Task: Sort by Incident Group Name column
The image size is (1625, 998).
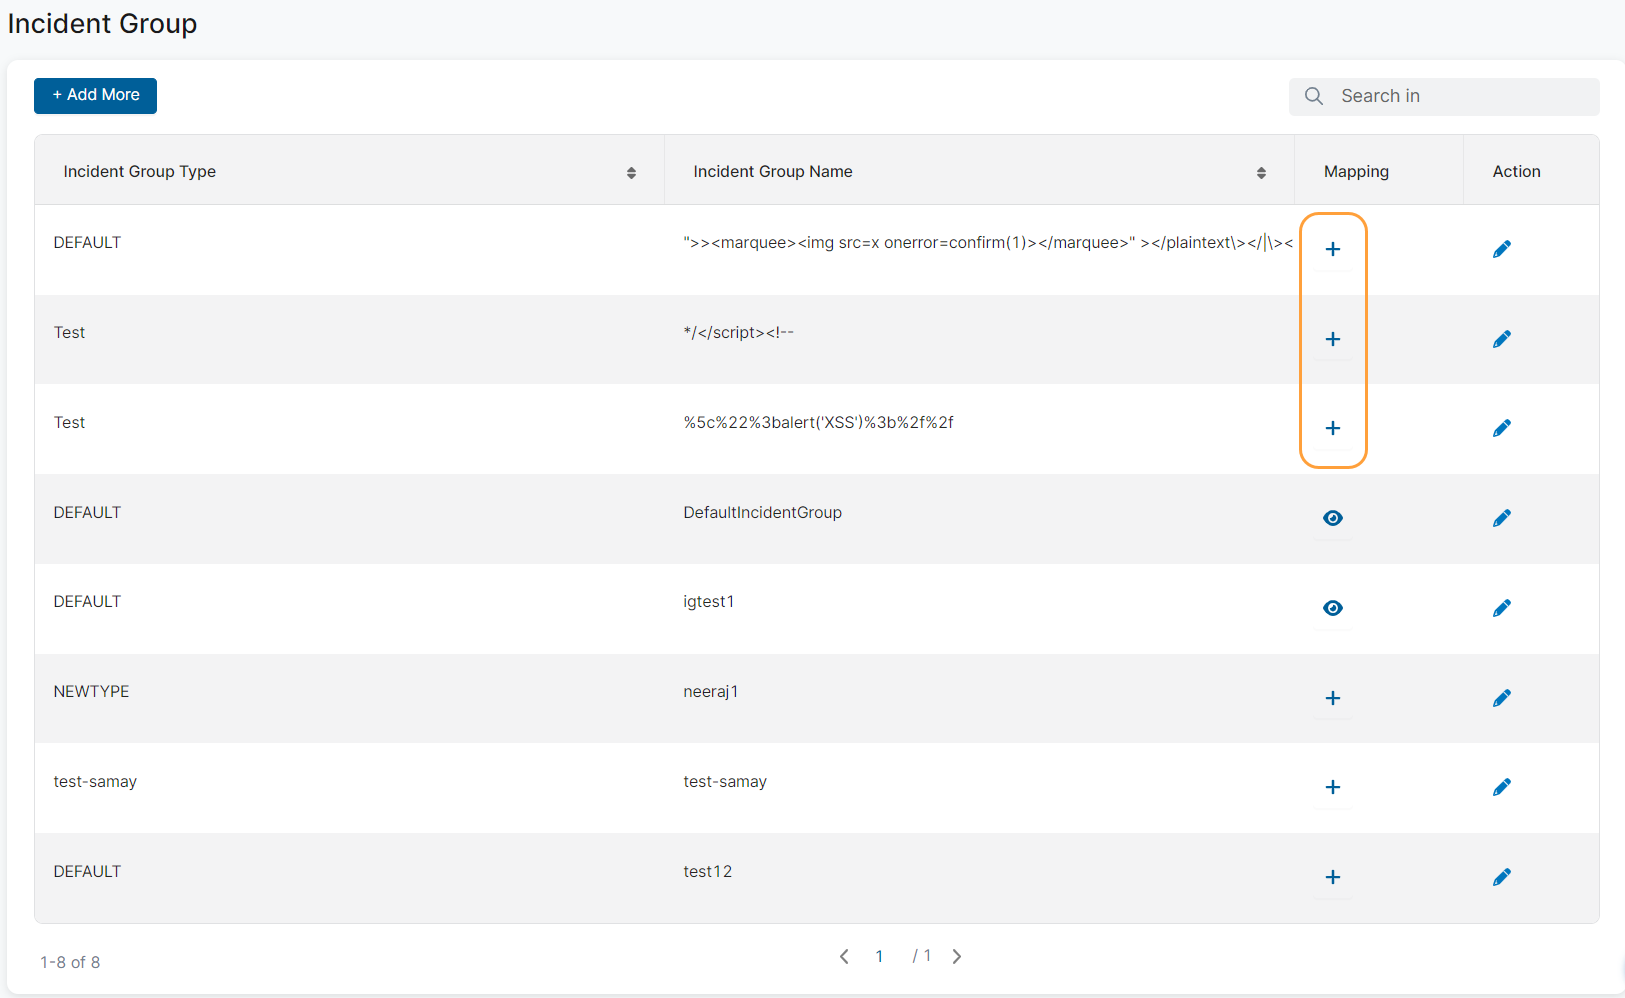Action: [1261, 172]
